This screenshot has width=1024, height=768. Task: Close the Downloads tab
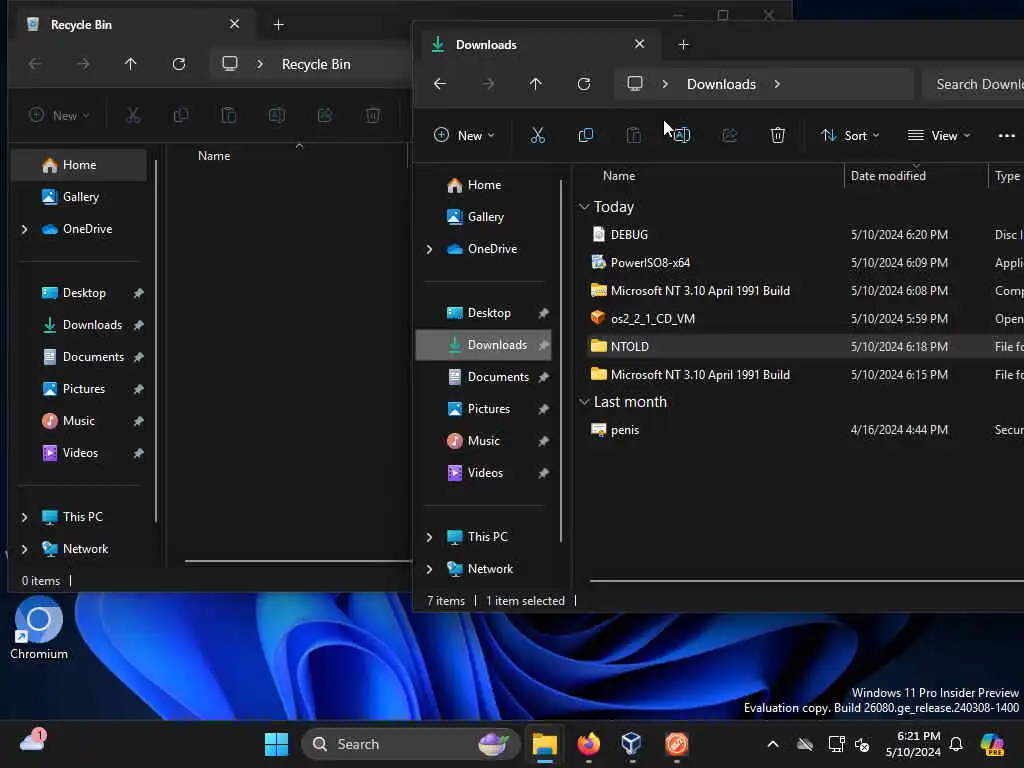(x=639, y=44)
